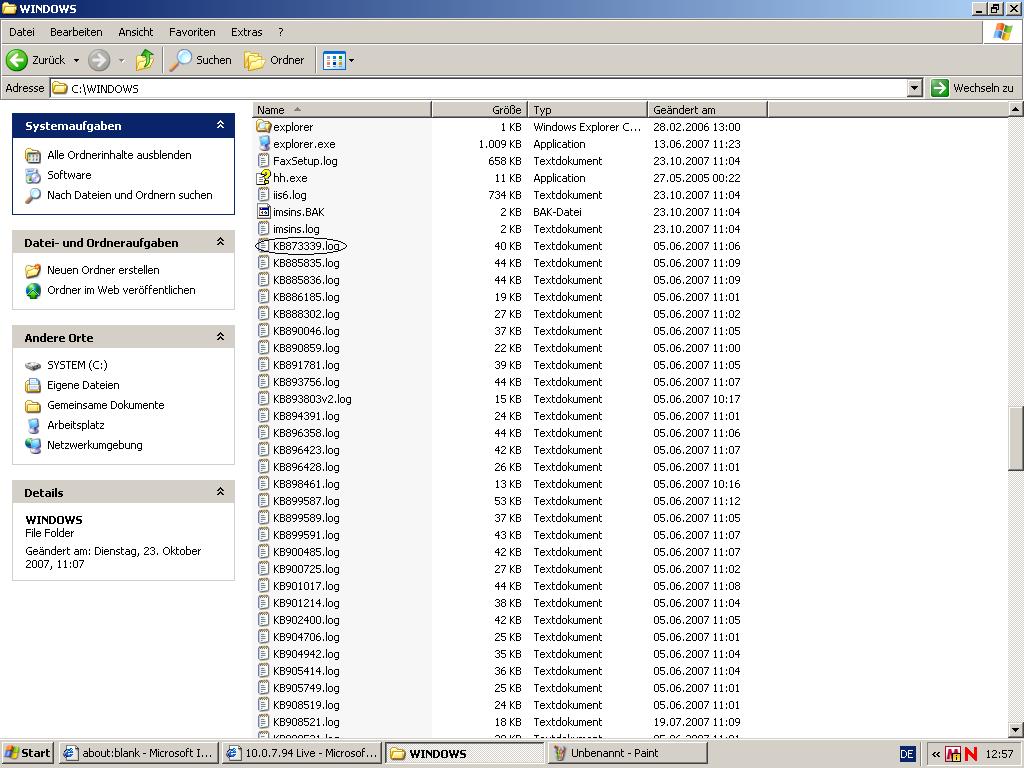Open the Adresse bar dropdown
Image resolution: width=1024 pixels, height=768 pixels.
(x=914, y=88)
